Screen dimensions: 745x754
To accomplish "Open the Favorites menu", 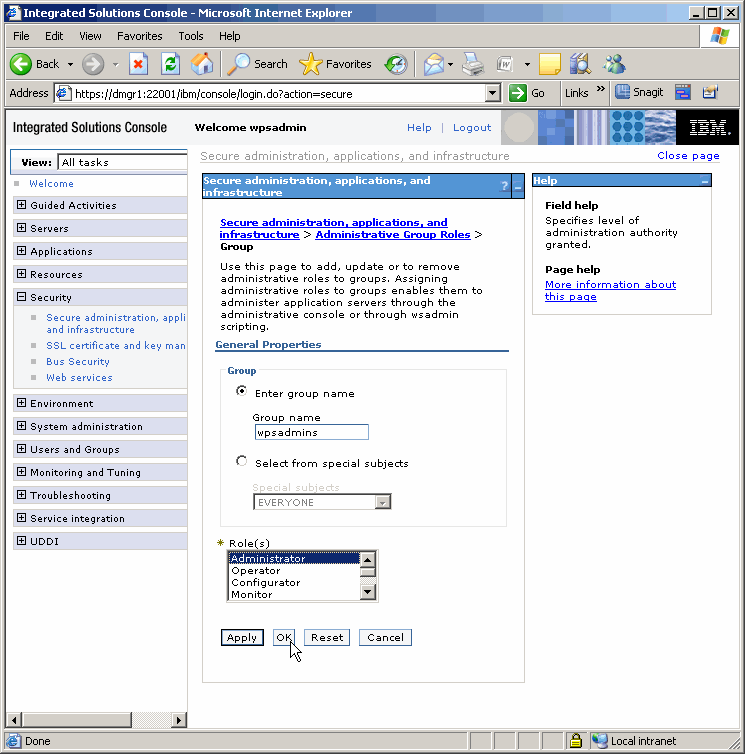I will pos(139,36).
